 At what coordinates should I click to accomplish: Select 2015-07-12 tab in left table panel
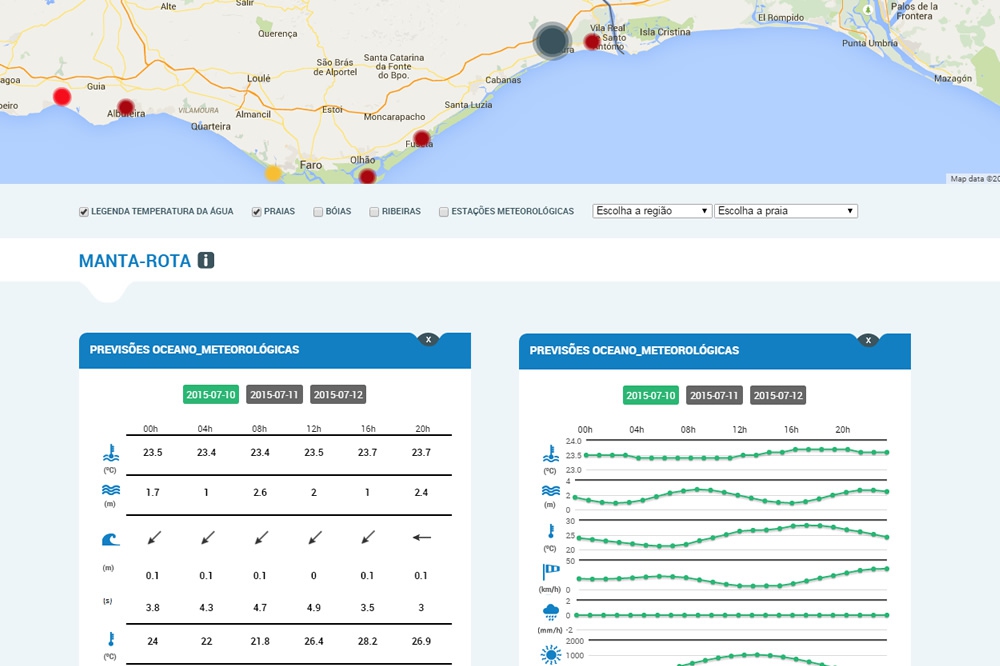[x=338, y=394]
